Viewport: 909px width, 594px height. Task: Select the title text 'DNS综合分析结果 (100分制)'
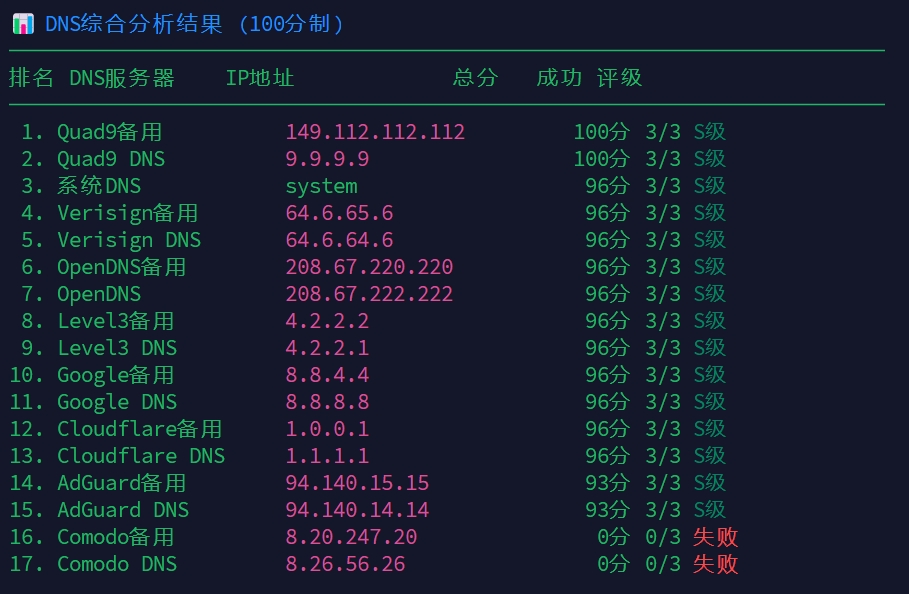(194, 24)
